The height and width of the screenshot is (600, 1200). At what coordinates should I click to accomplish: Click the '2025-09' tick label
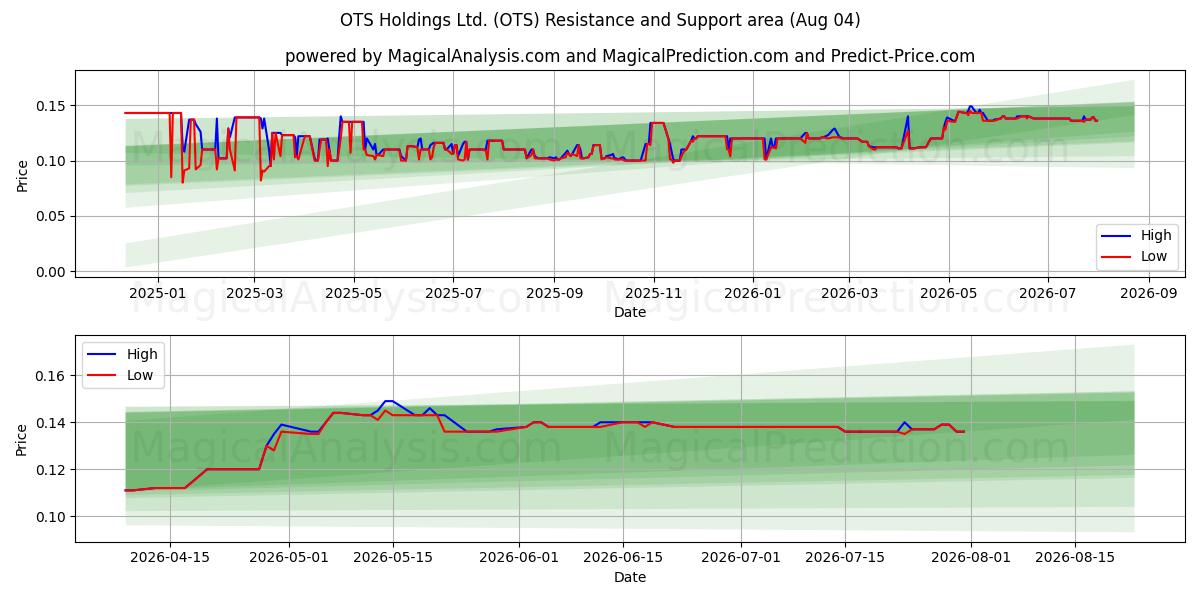(555, 293)
